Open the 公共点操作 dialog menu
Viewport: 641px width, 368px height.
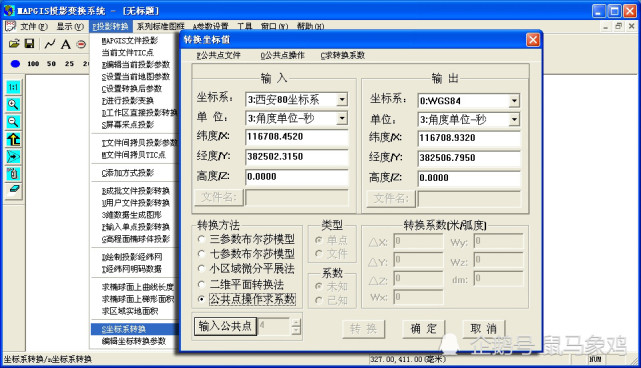282,55
